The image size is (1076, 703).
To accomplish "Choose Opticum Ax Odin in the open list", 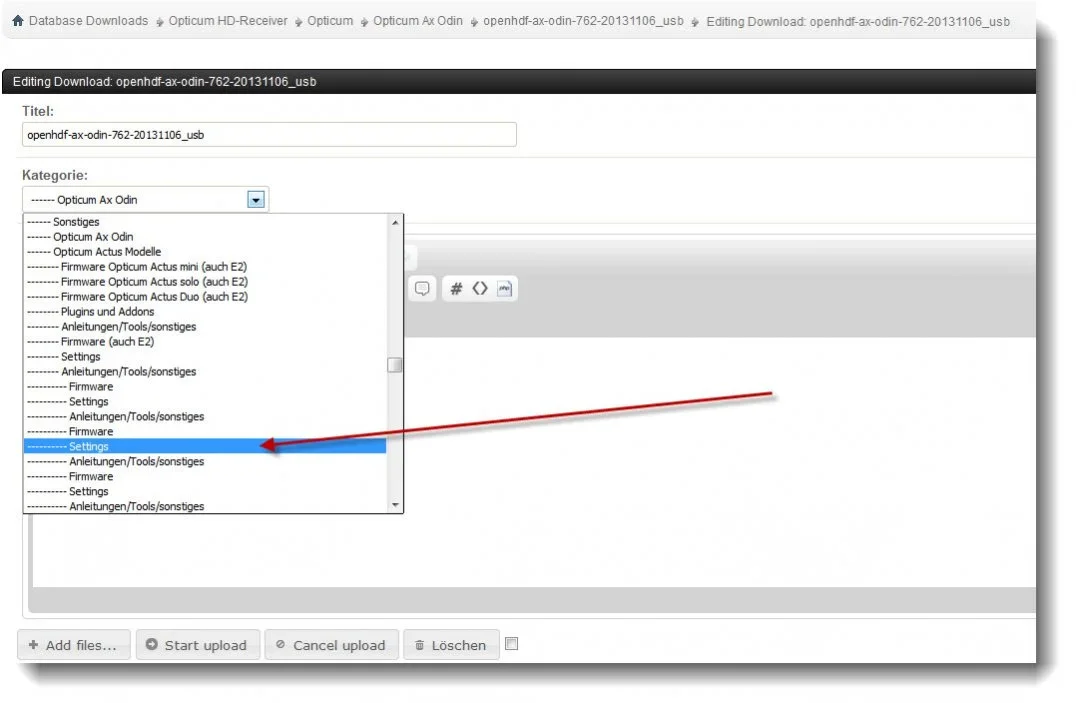I will (x=205, y=237).
